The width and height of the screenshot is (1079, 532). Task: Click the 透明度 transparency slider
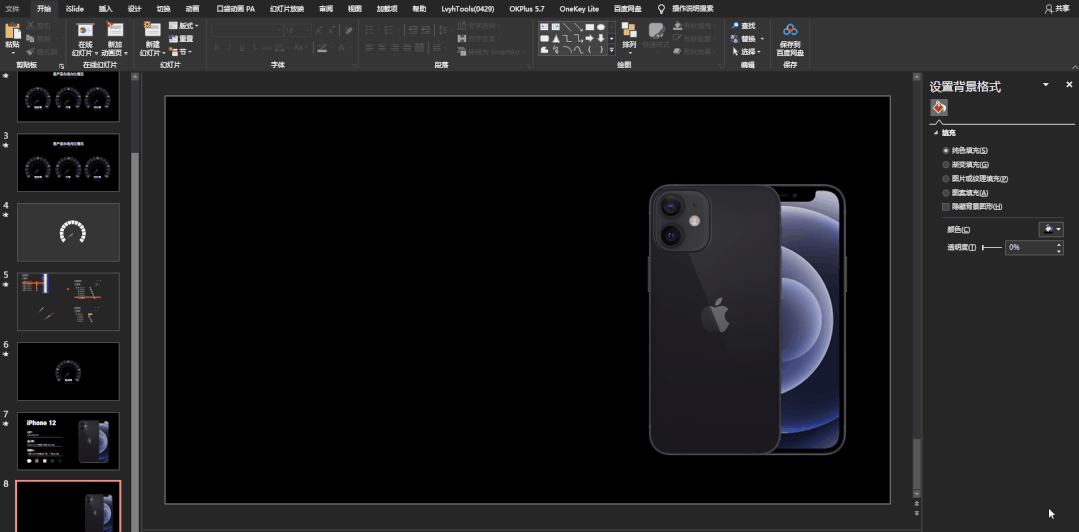point(992,247)
